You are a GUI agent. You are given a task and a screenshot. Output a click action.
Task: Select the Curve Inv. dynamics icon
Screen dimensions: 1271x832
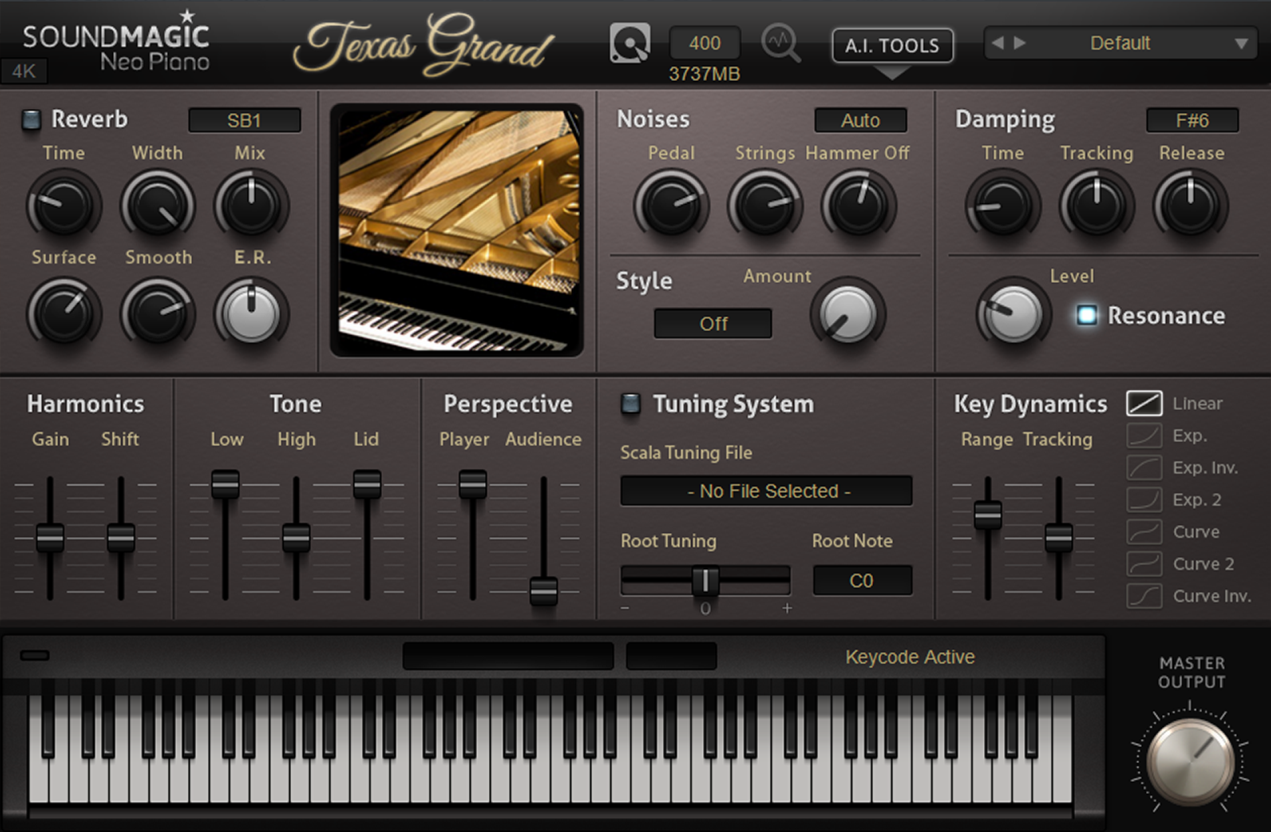tap(1144, 596)
